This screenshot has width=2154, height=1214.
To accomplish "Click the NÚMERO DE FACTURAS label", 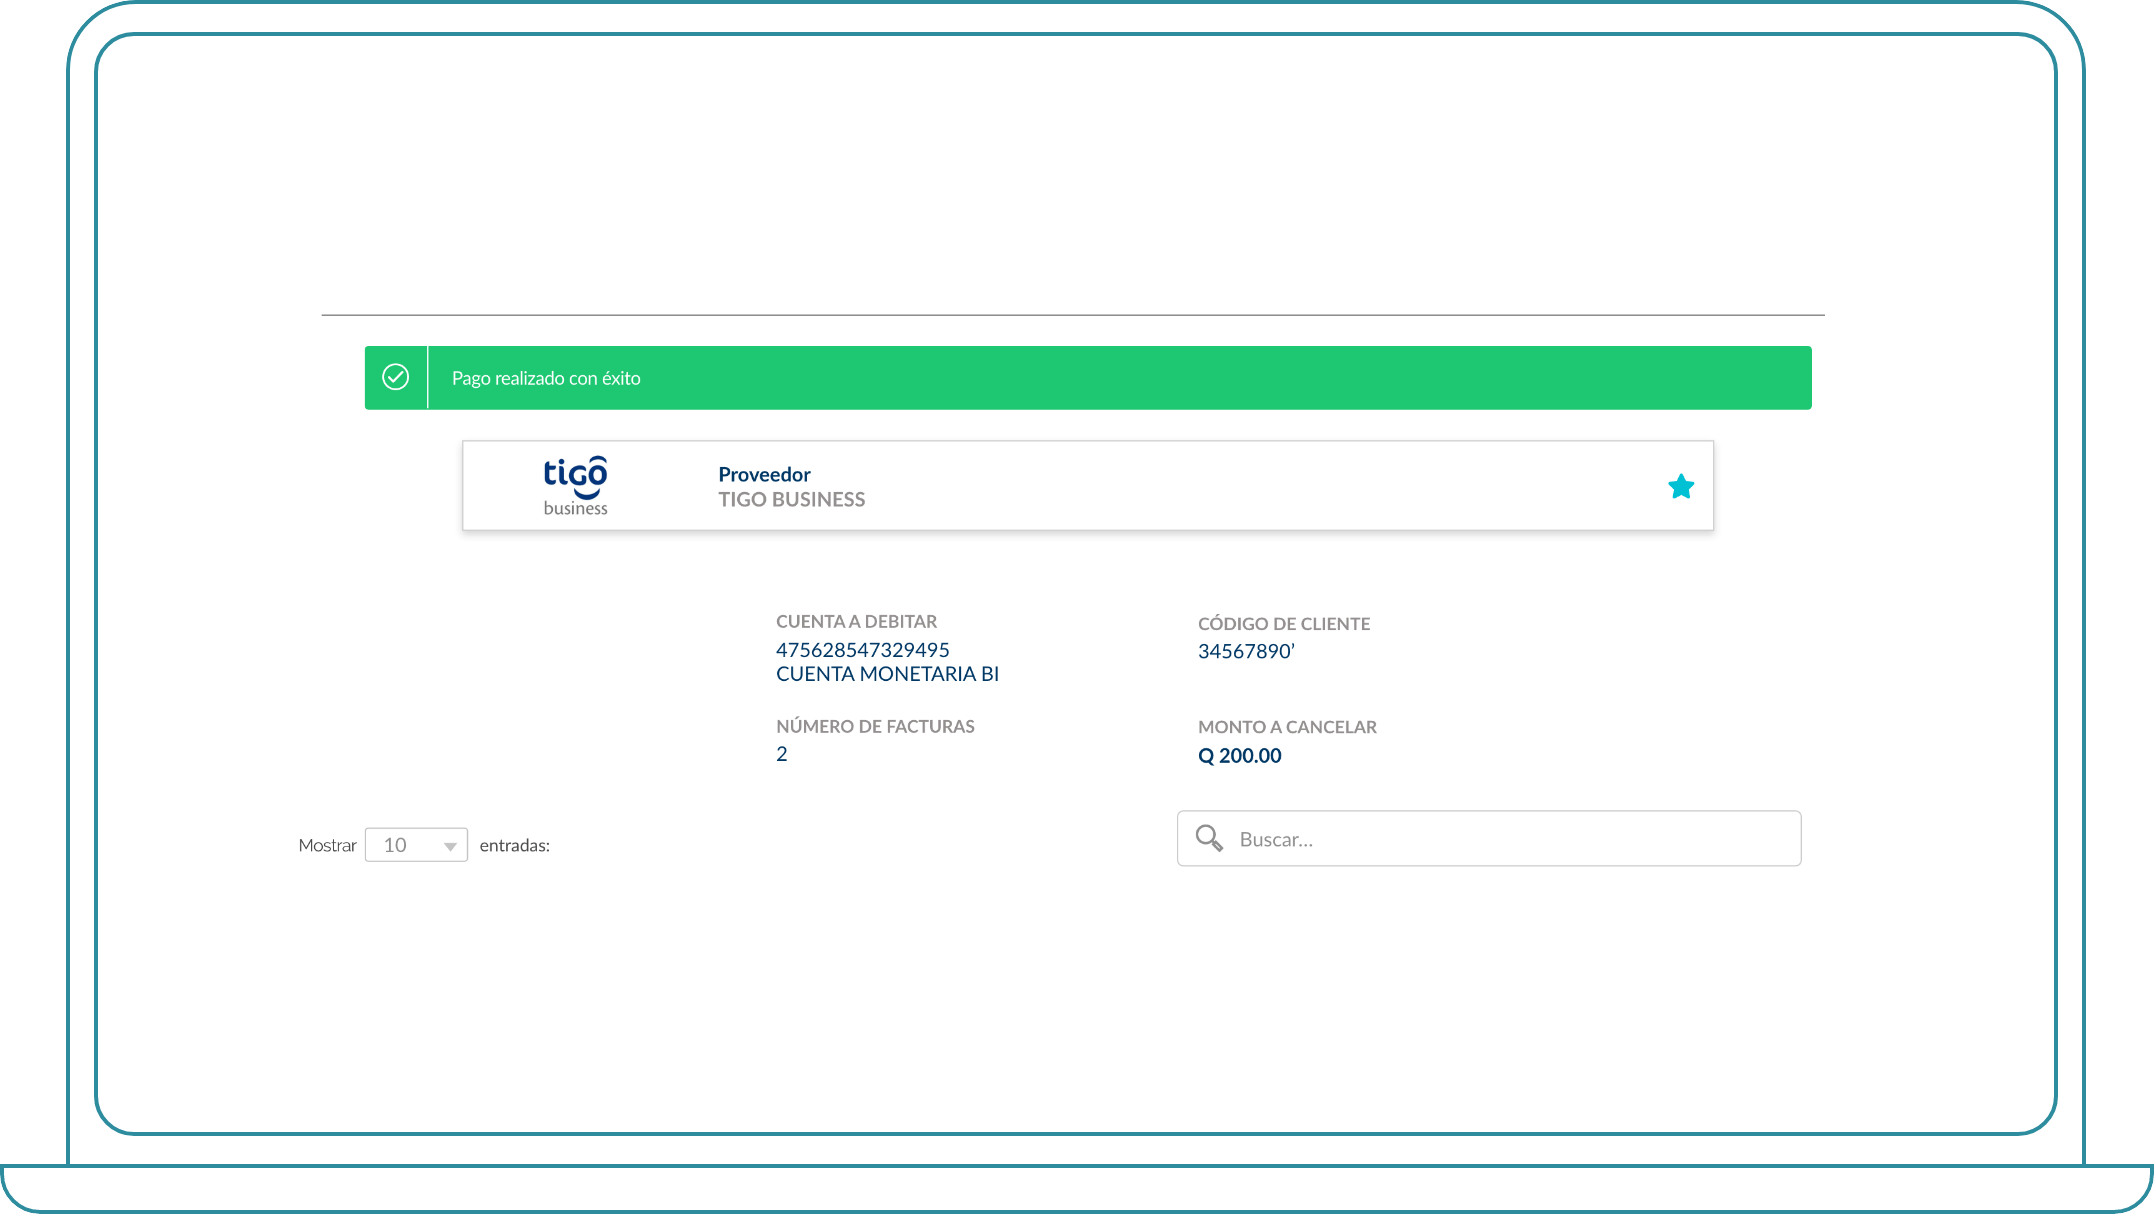I will coord(875,726).
